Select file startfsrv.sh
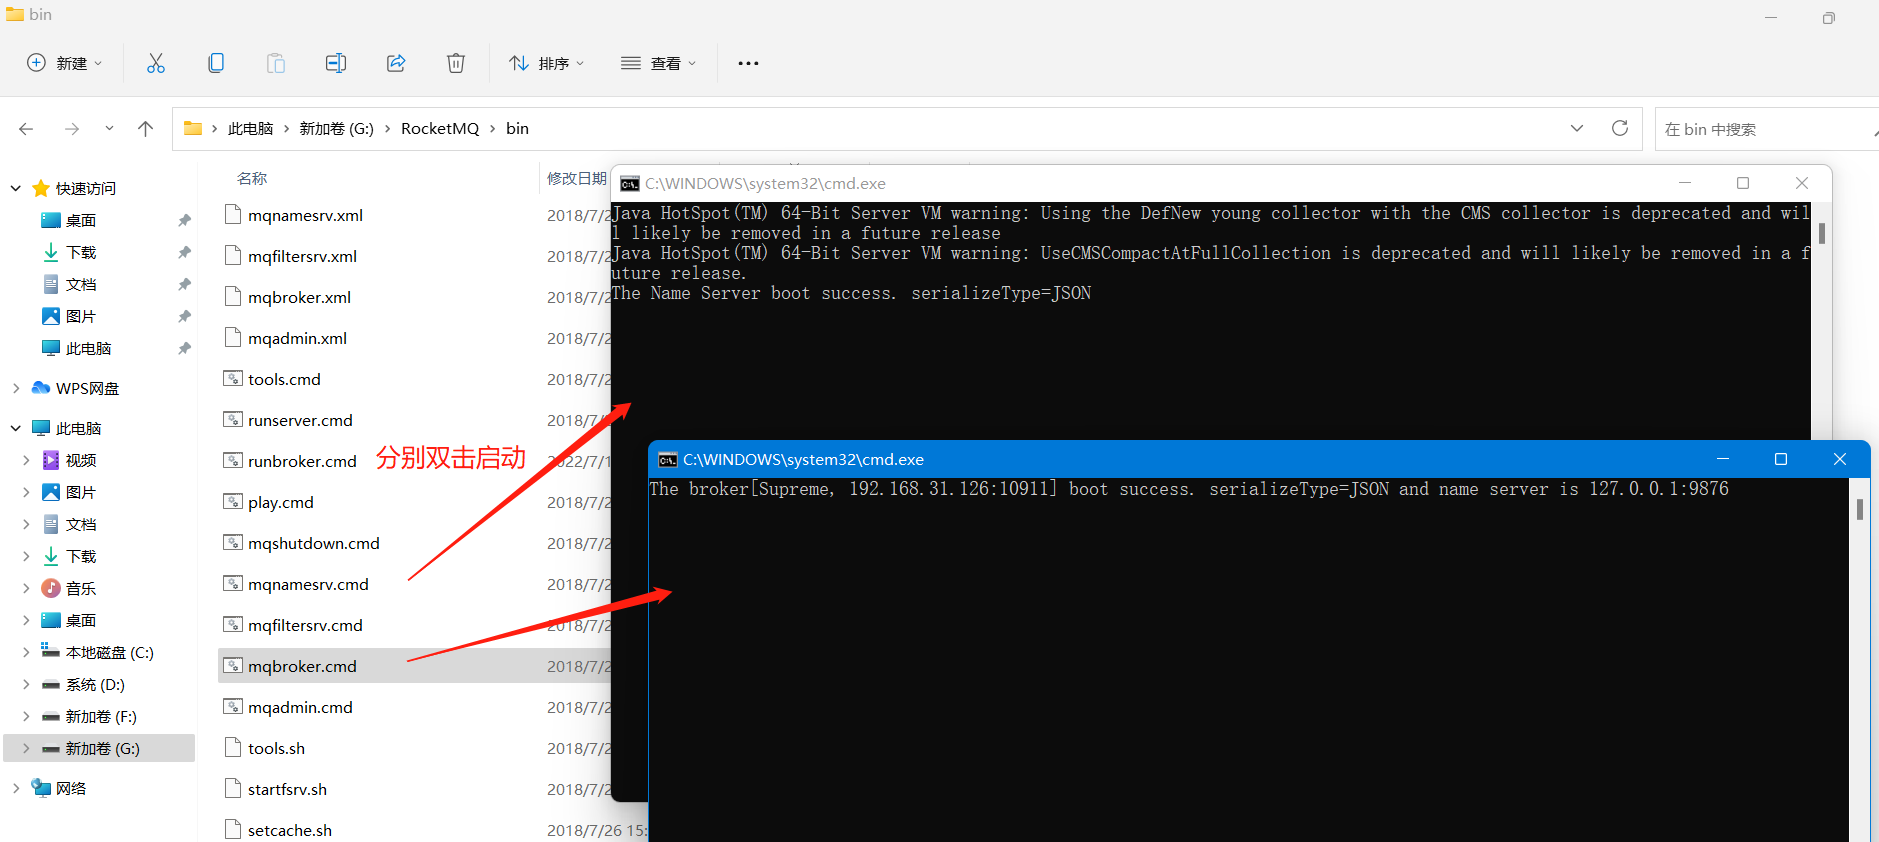Screen dimensions: 1879x842 coord(287,789)
